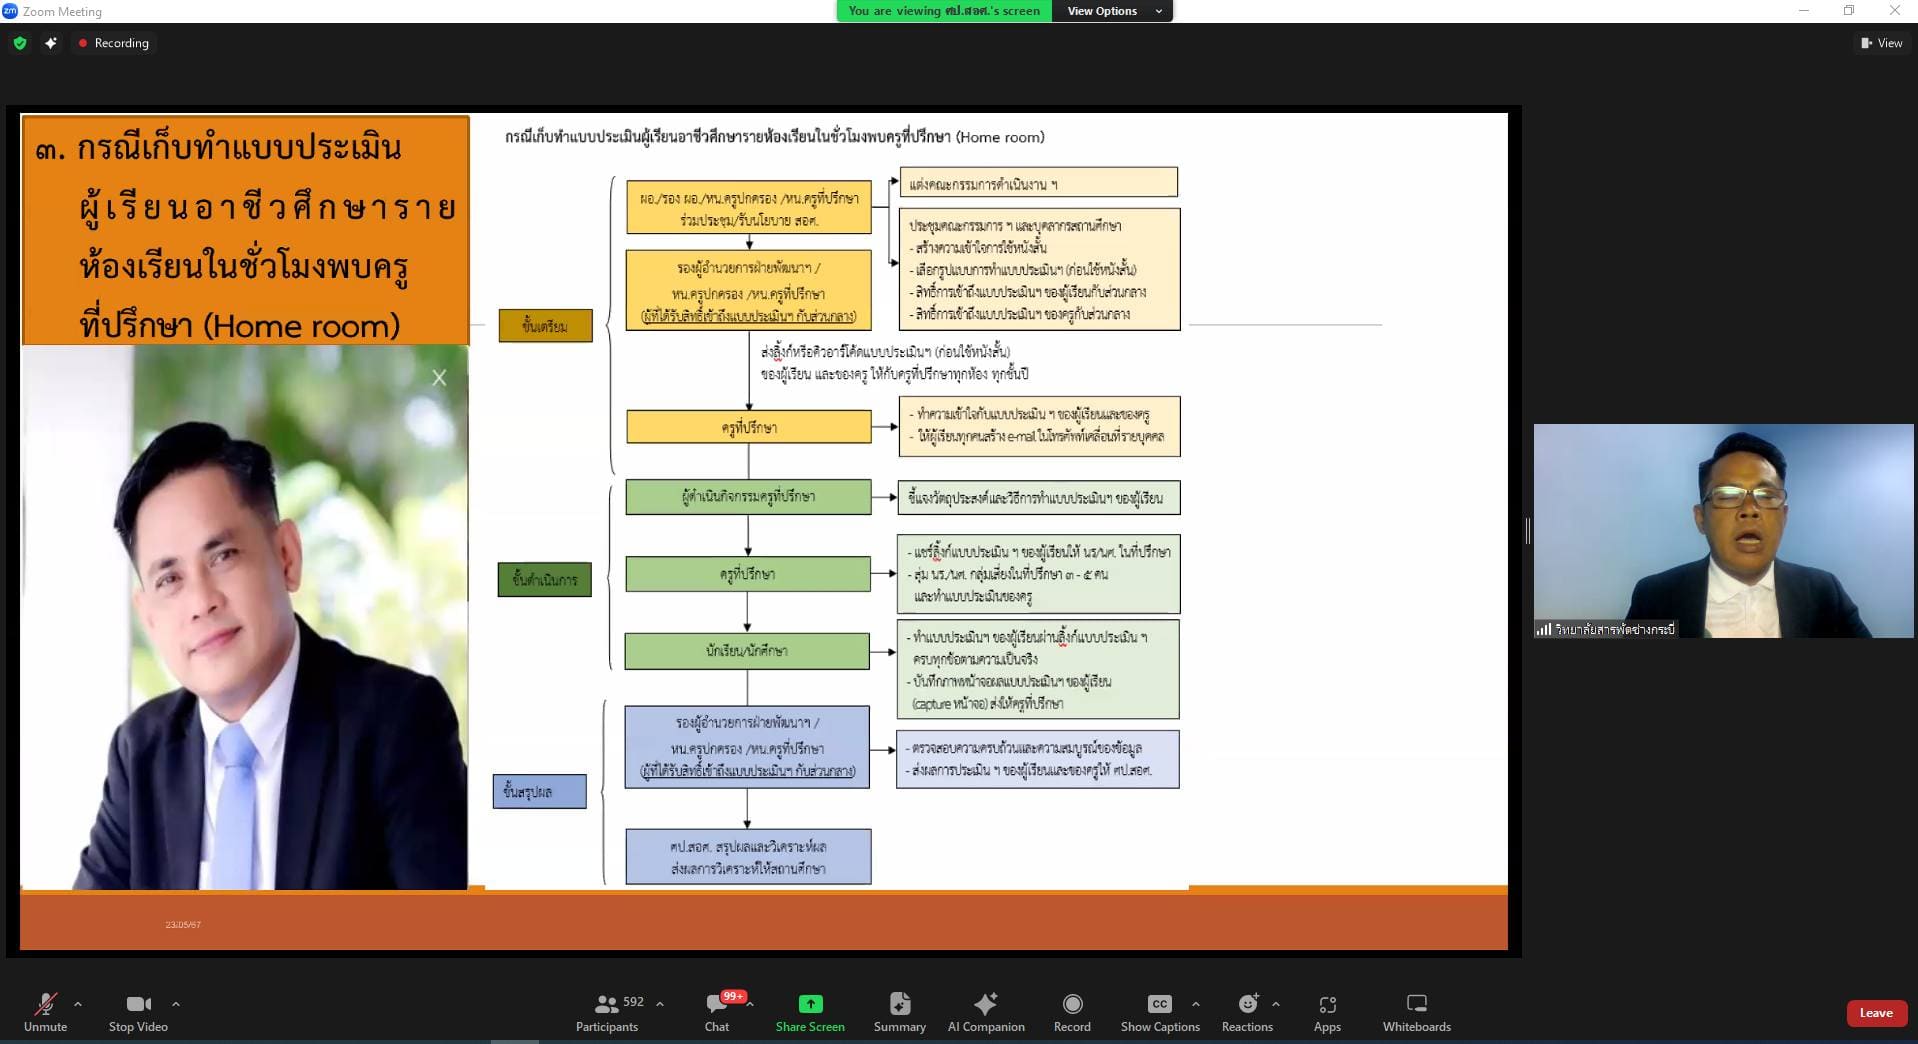Viewport: 1918px width, 1044px height.
Task: Open the meeting Summary
Action: coord(899,1011)
